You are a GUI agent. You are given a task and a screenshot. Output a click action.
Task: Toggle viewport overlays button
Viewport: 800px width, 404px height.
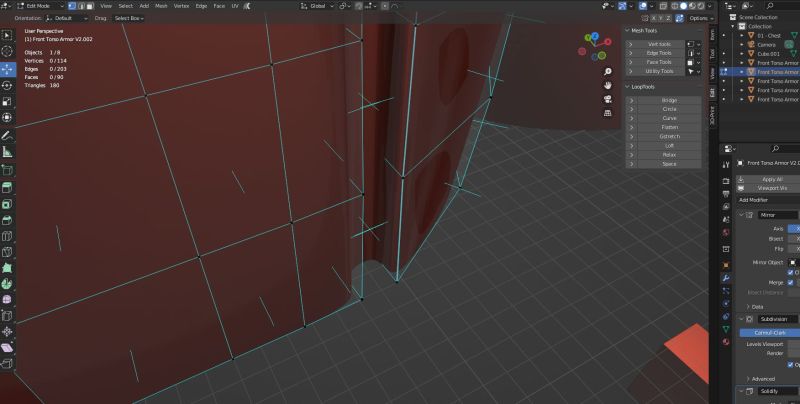(x=643, y=6)
